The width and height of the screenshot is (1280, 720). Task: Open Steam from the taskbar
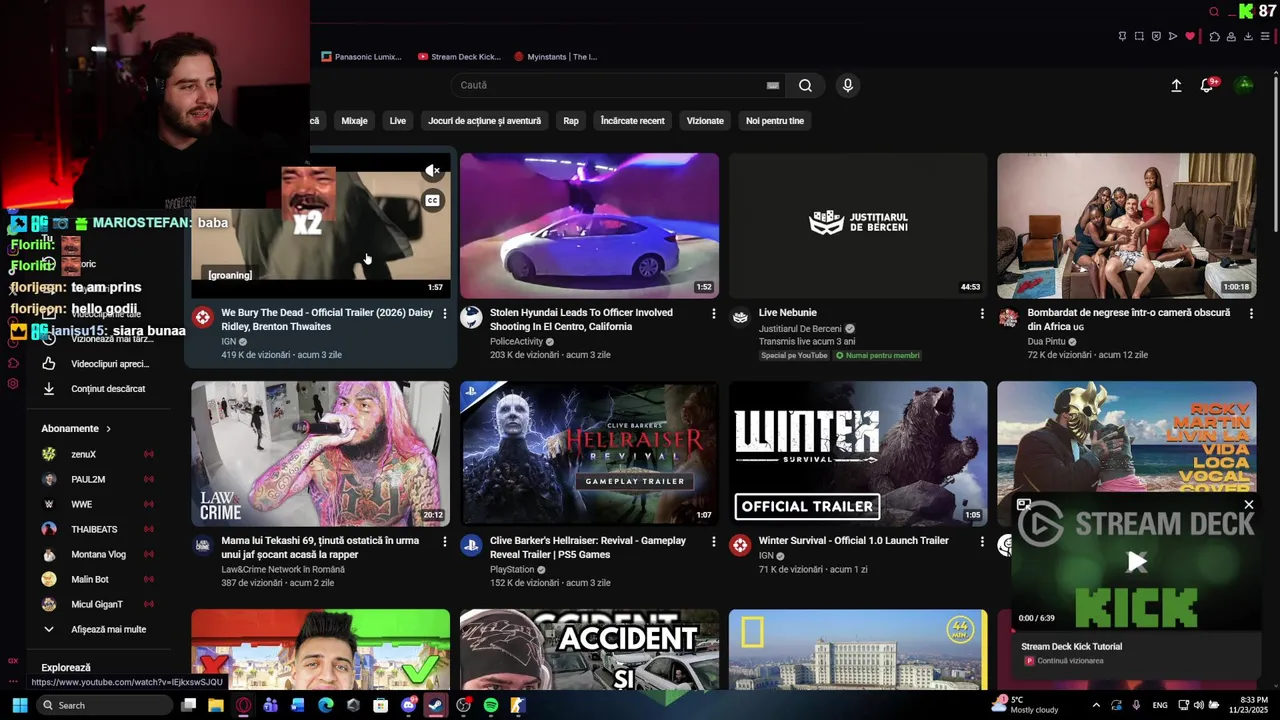[x=435, y=705]
